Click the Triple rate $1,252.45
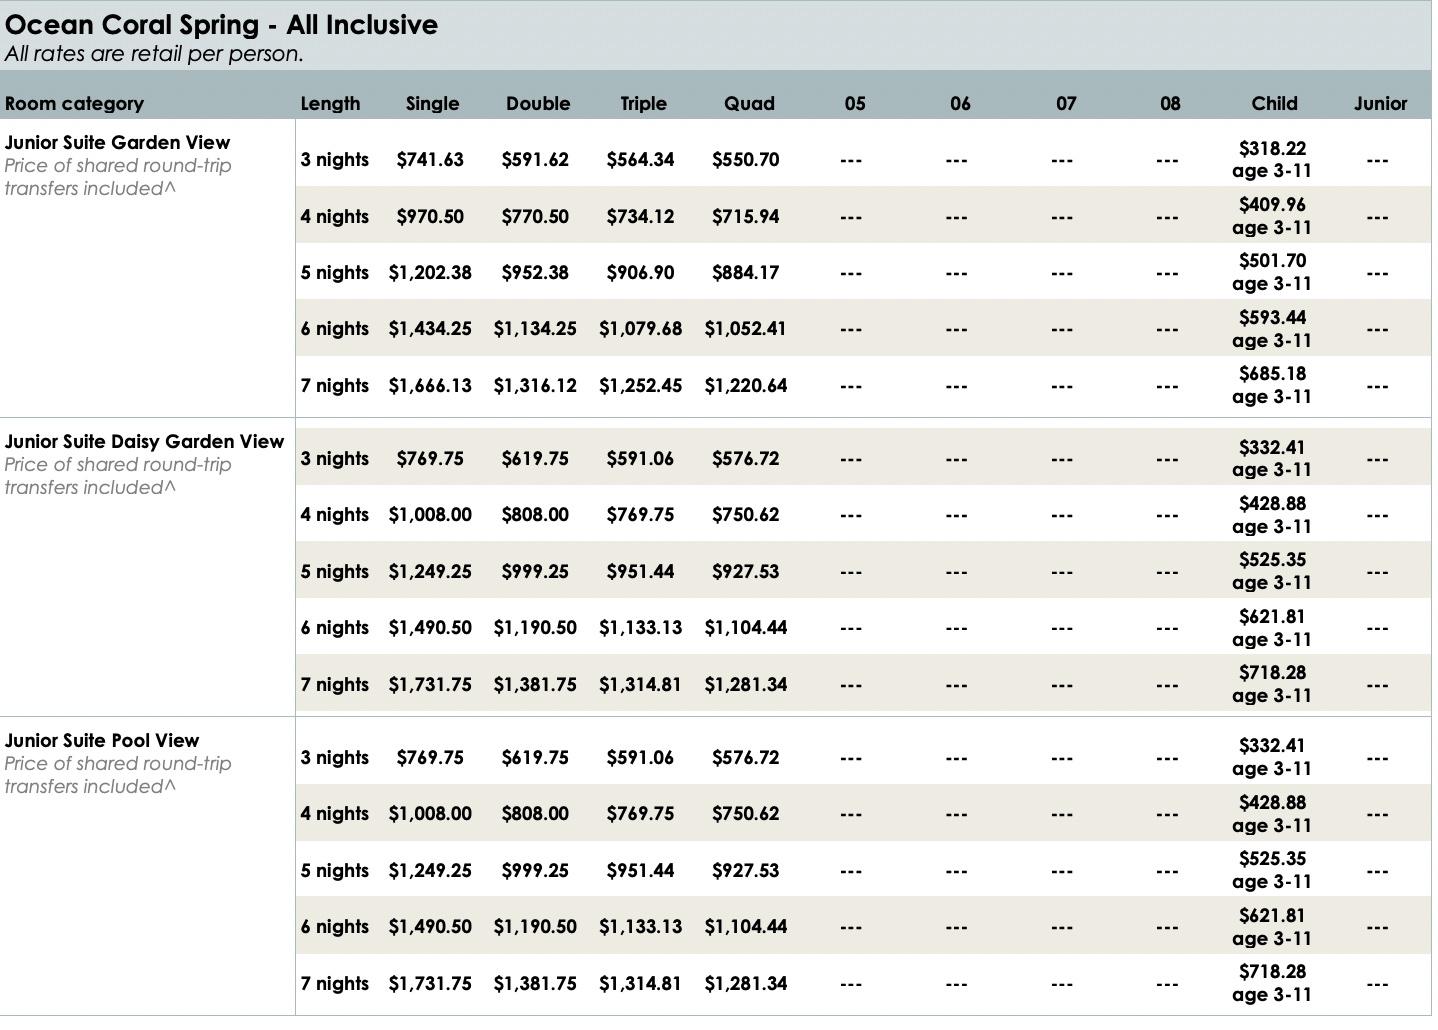The width and height of the screenshot is (1438, 1030). (x=640, y=386)
